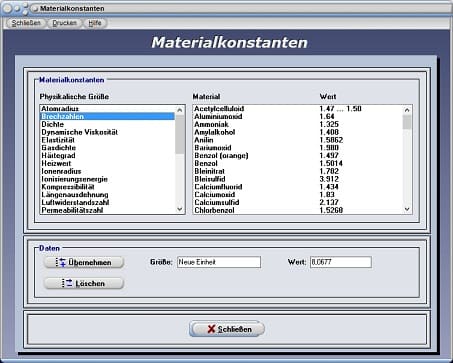Viewport: 453px width, 363px height.
Task: Click the Löschen button's list icon
Action: 67,283
